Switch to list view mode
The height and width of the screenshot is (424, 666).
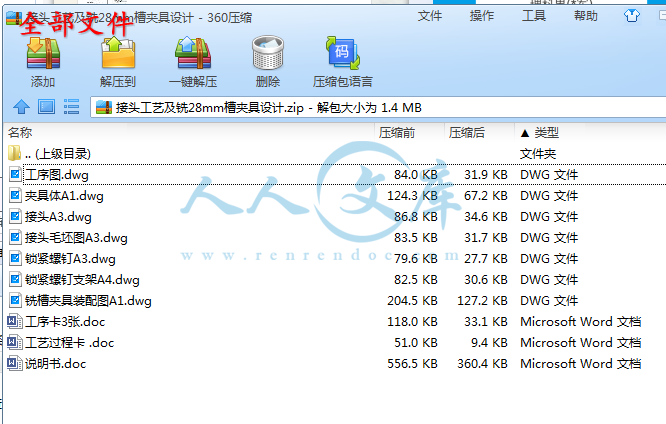tap(71, 107)
